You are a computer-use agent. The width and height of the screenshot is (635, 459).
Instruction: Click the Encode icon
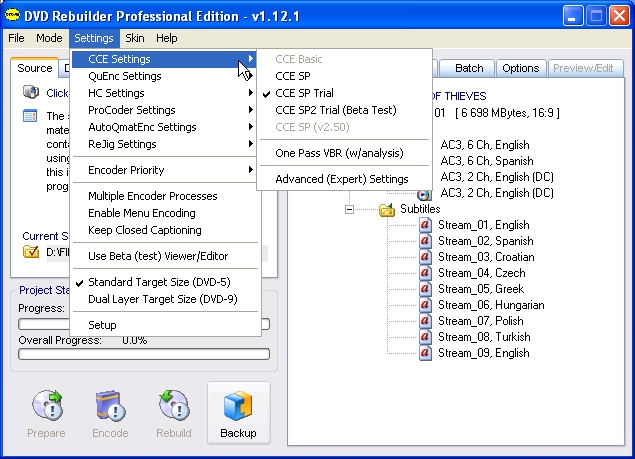110,406
